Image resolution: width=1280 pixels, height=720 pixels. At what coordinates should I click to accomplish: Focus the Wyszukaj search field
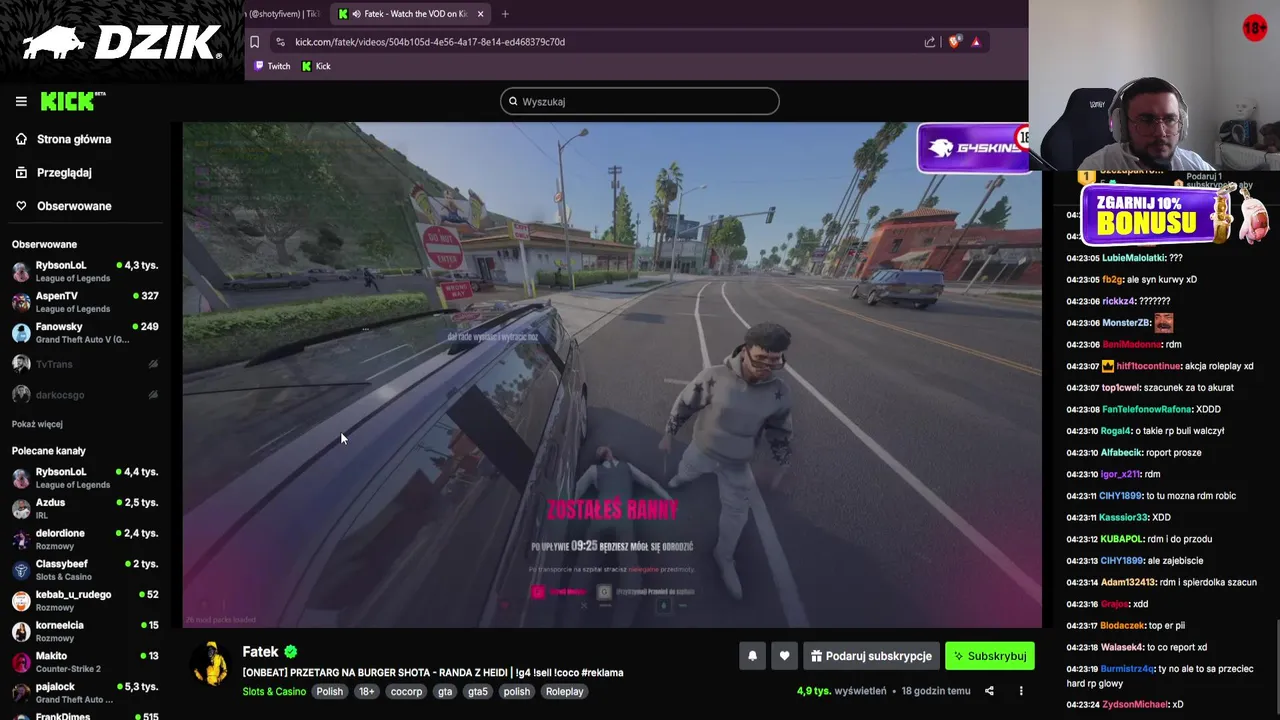640,101
